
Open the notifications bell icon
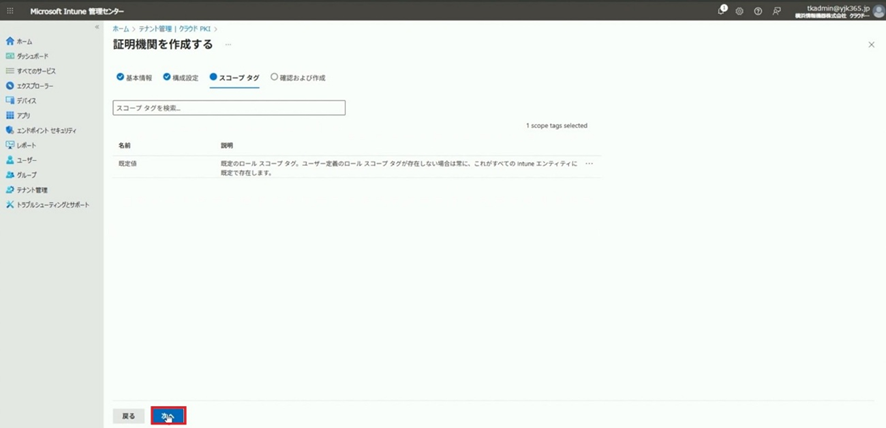point(722,10)
